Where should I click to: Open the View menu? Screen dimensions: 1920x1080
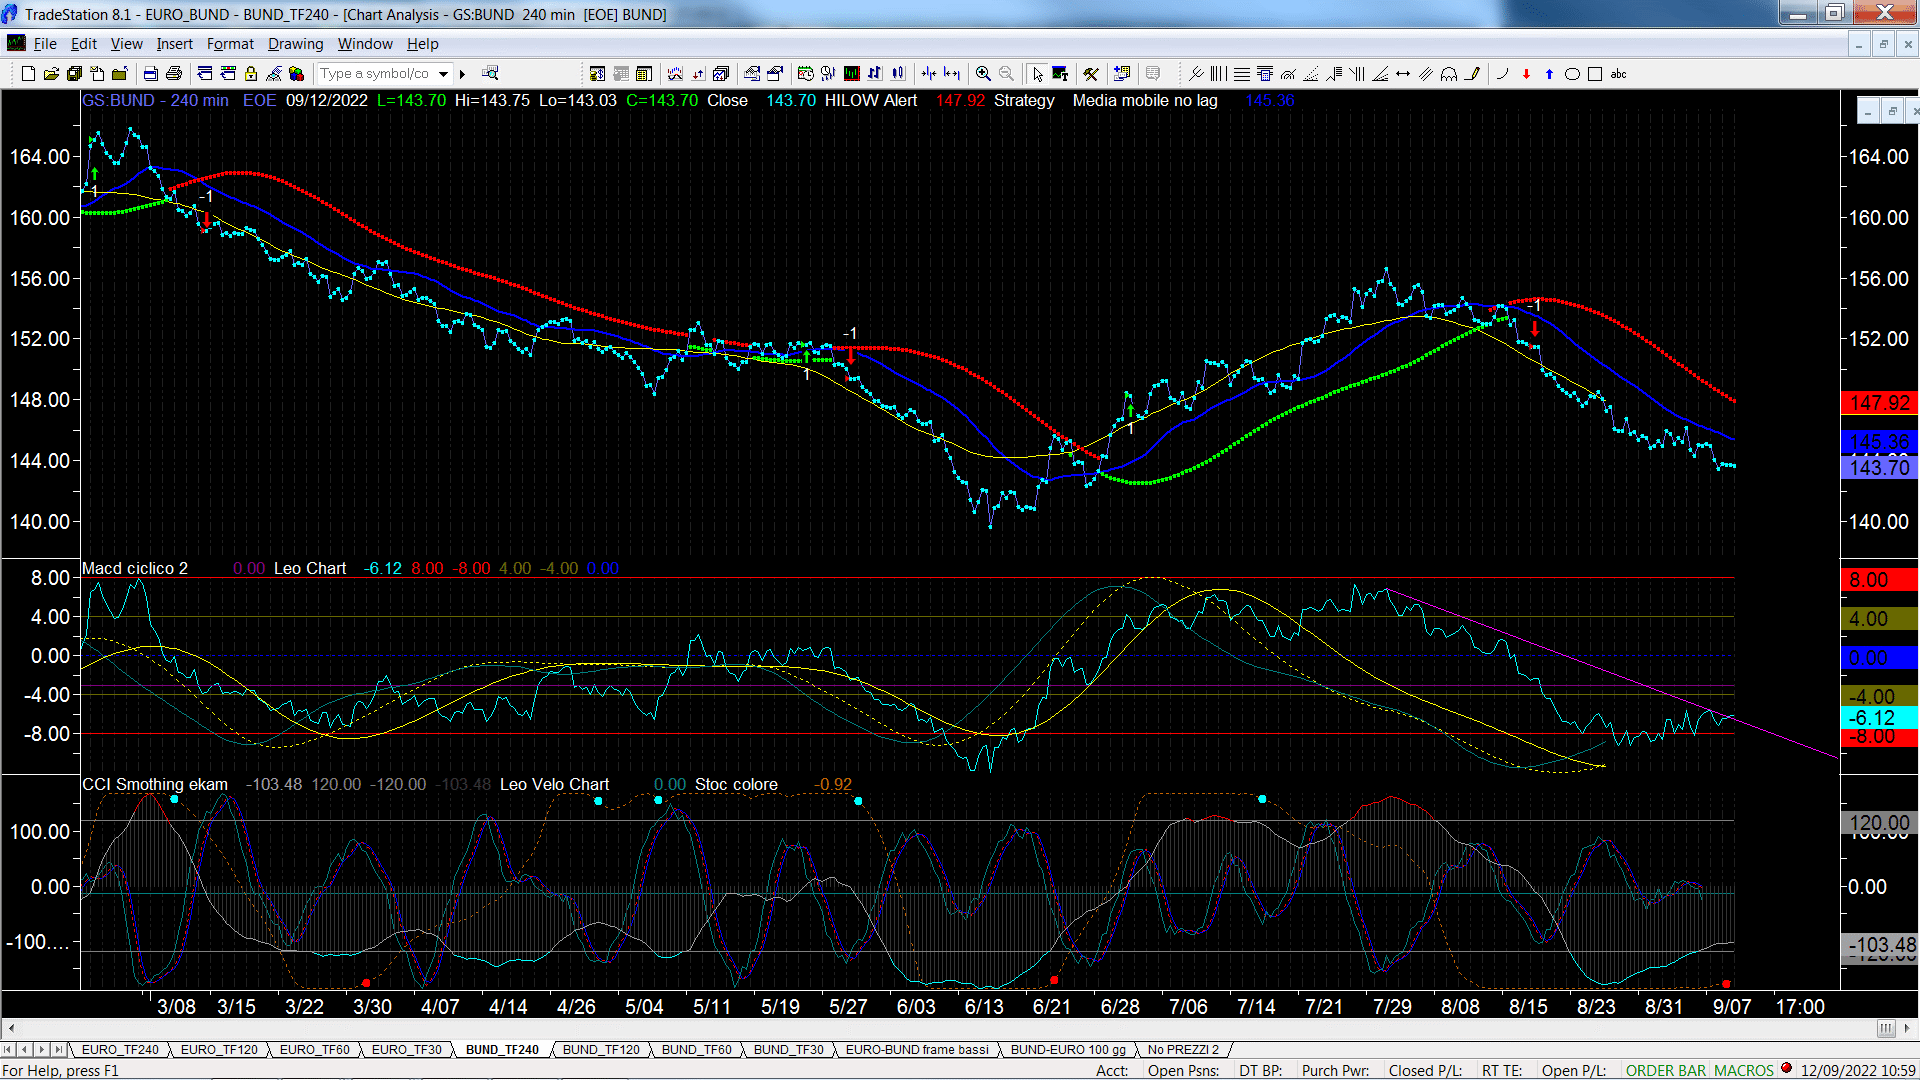click(x=126, y=44)
